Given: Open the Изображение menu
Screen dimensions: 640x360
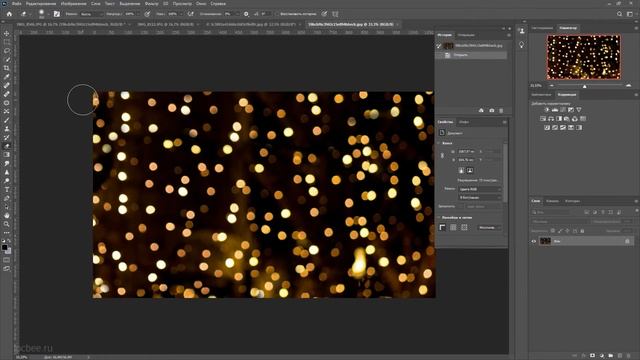Looking at the screenshot, I should click(73, 3).
